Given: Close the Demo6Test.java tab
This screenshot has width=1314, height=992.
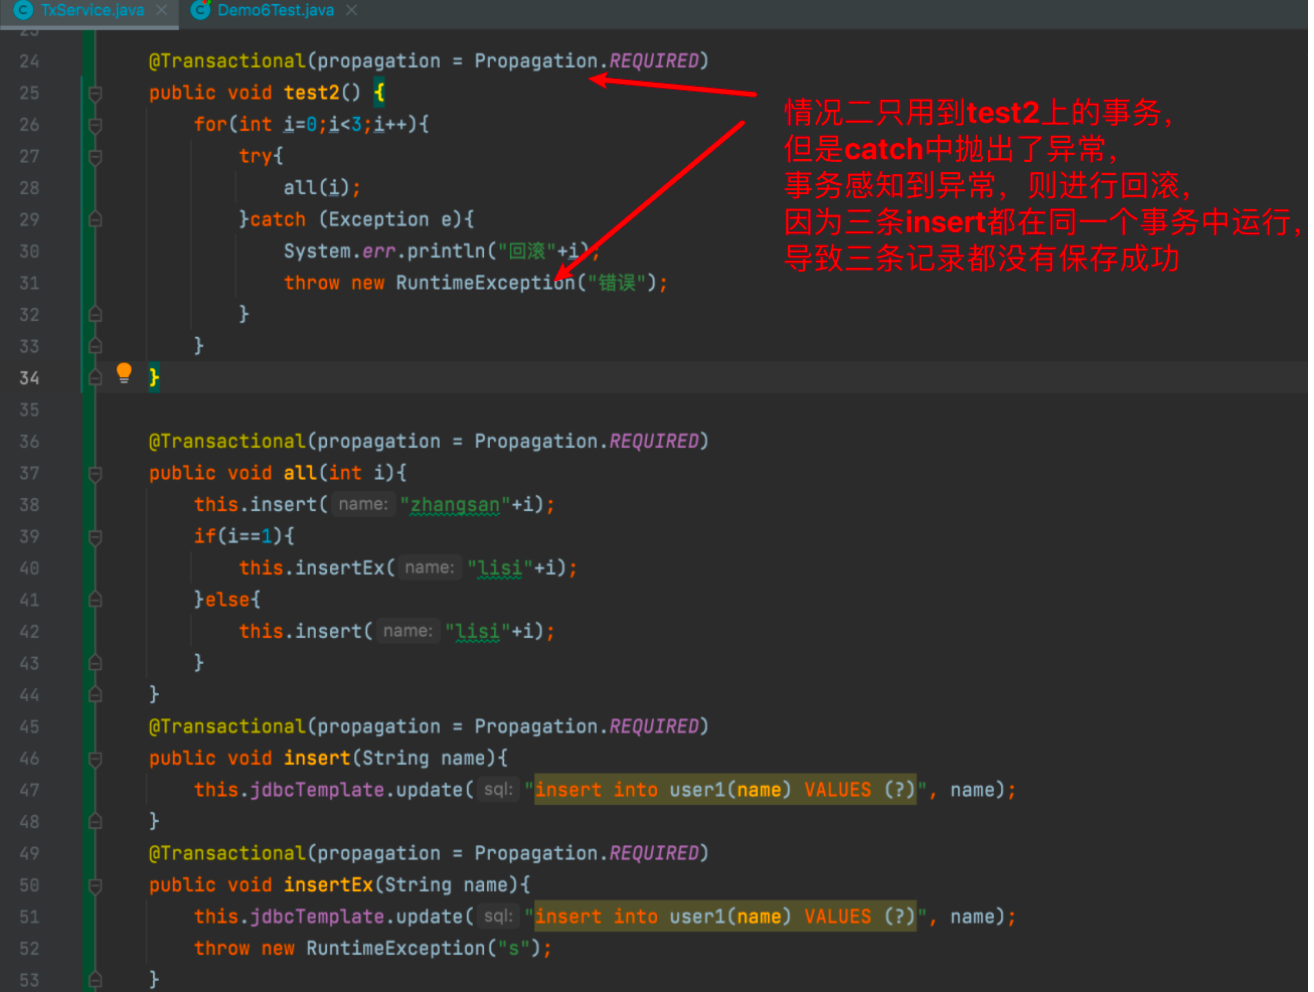Looking at the screenshot, I should [x=351, y=10].
